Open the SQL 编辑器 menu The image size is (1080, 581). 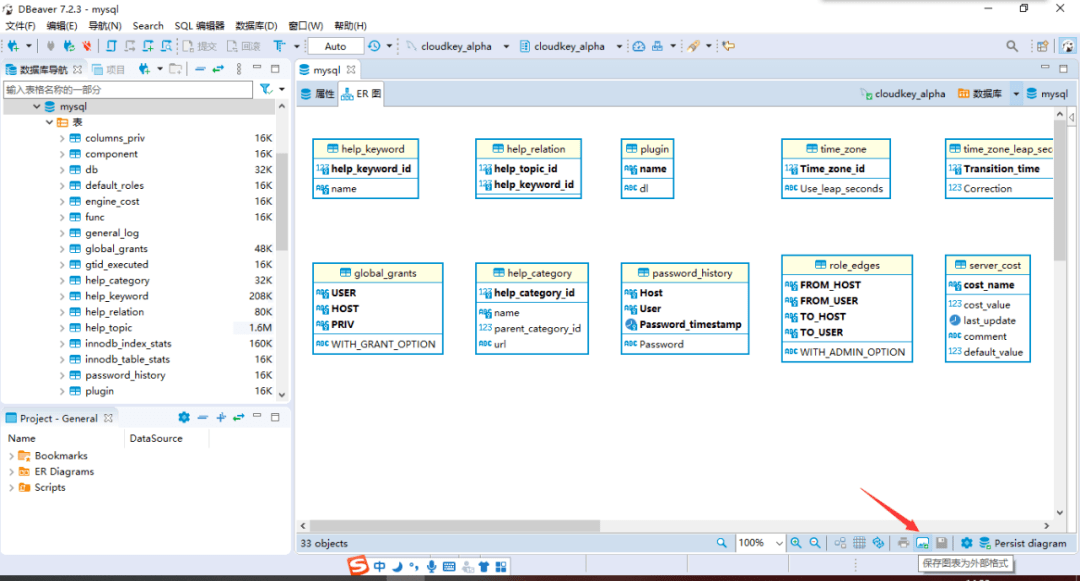pos(199,25)
